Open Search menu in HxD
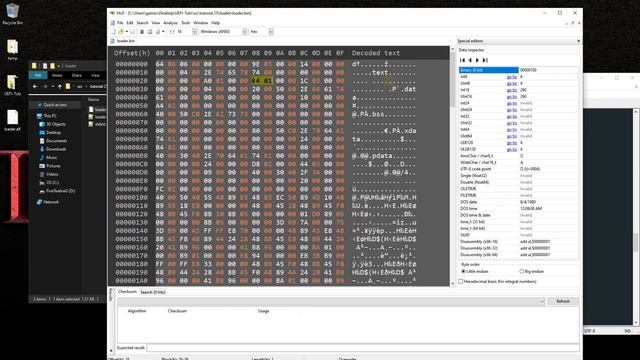The height and width of the screenshot is (360, 640). [142, 23]
